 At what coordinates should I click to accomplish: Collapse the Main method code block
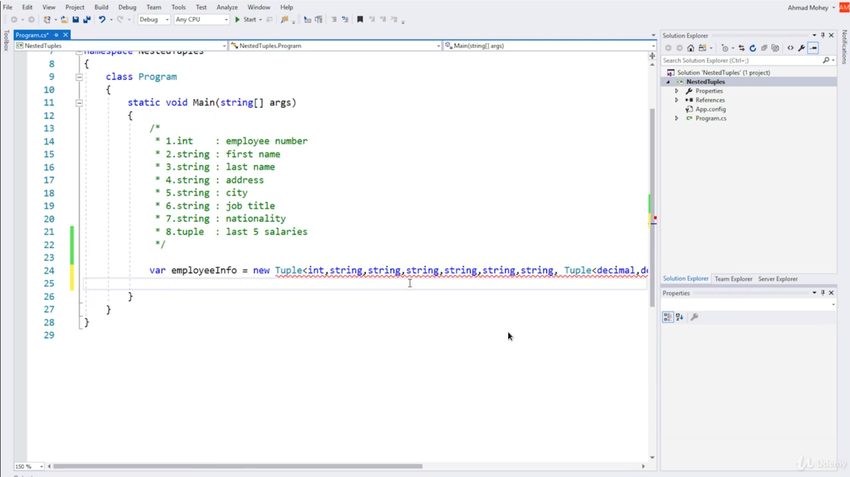pos(79,102)
